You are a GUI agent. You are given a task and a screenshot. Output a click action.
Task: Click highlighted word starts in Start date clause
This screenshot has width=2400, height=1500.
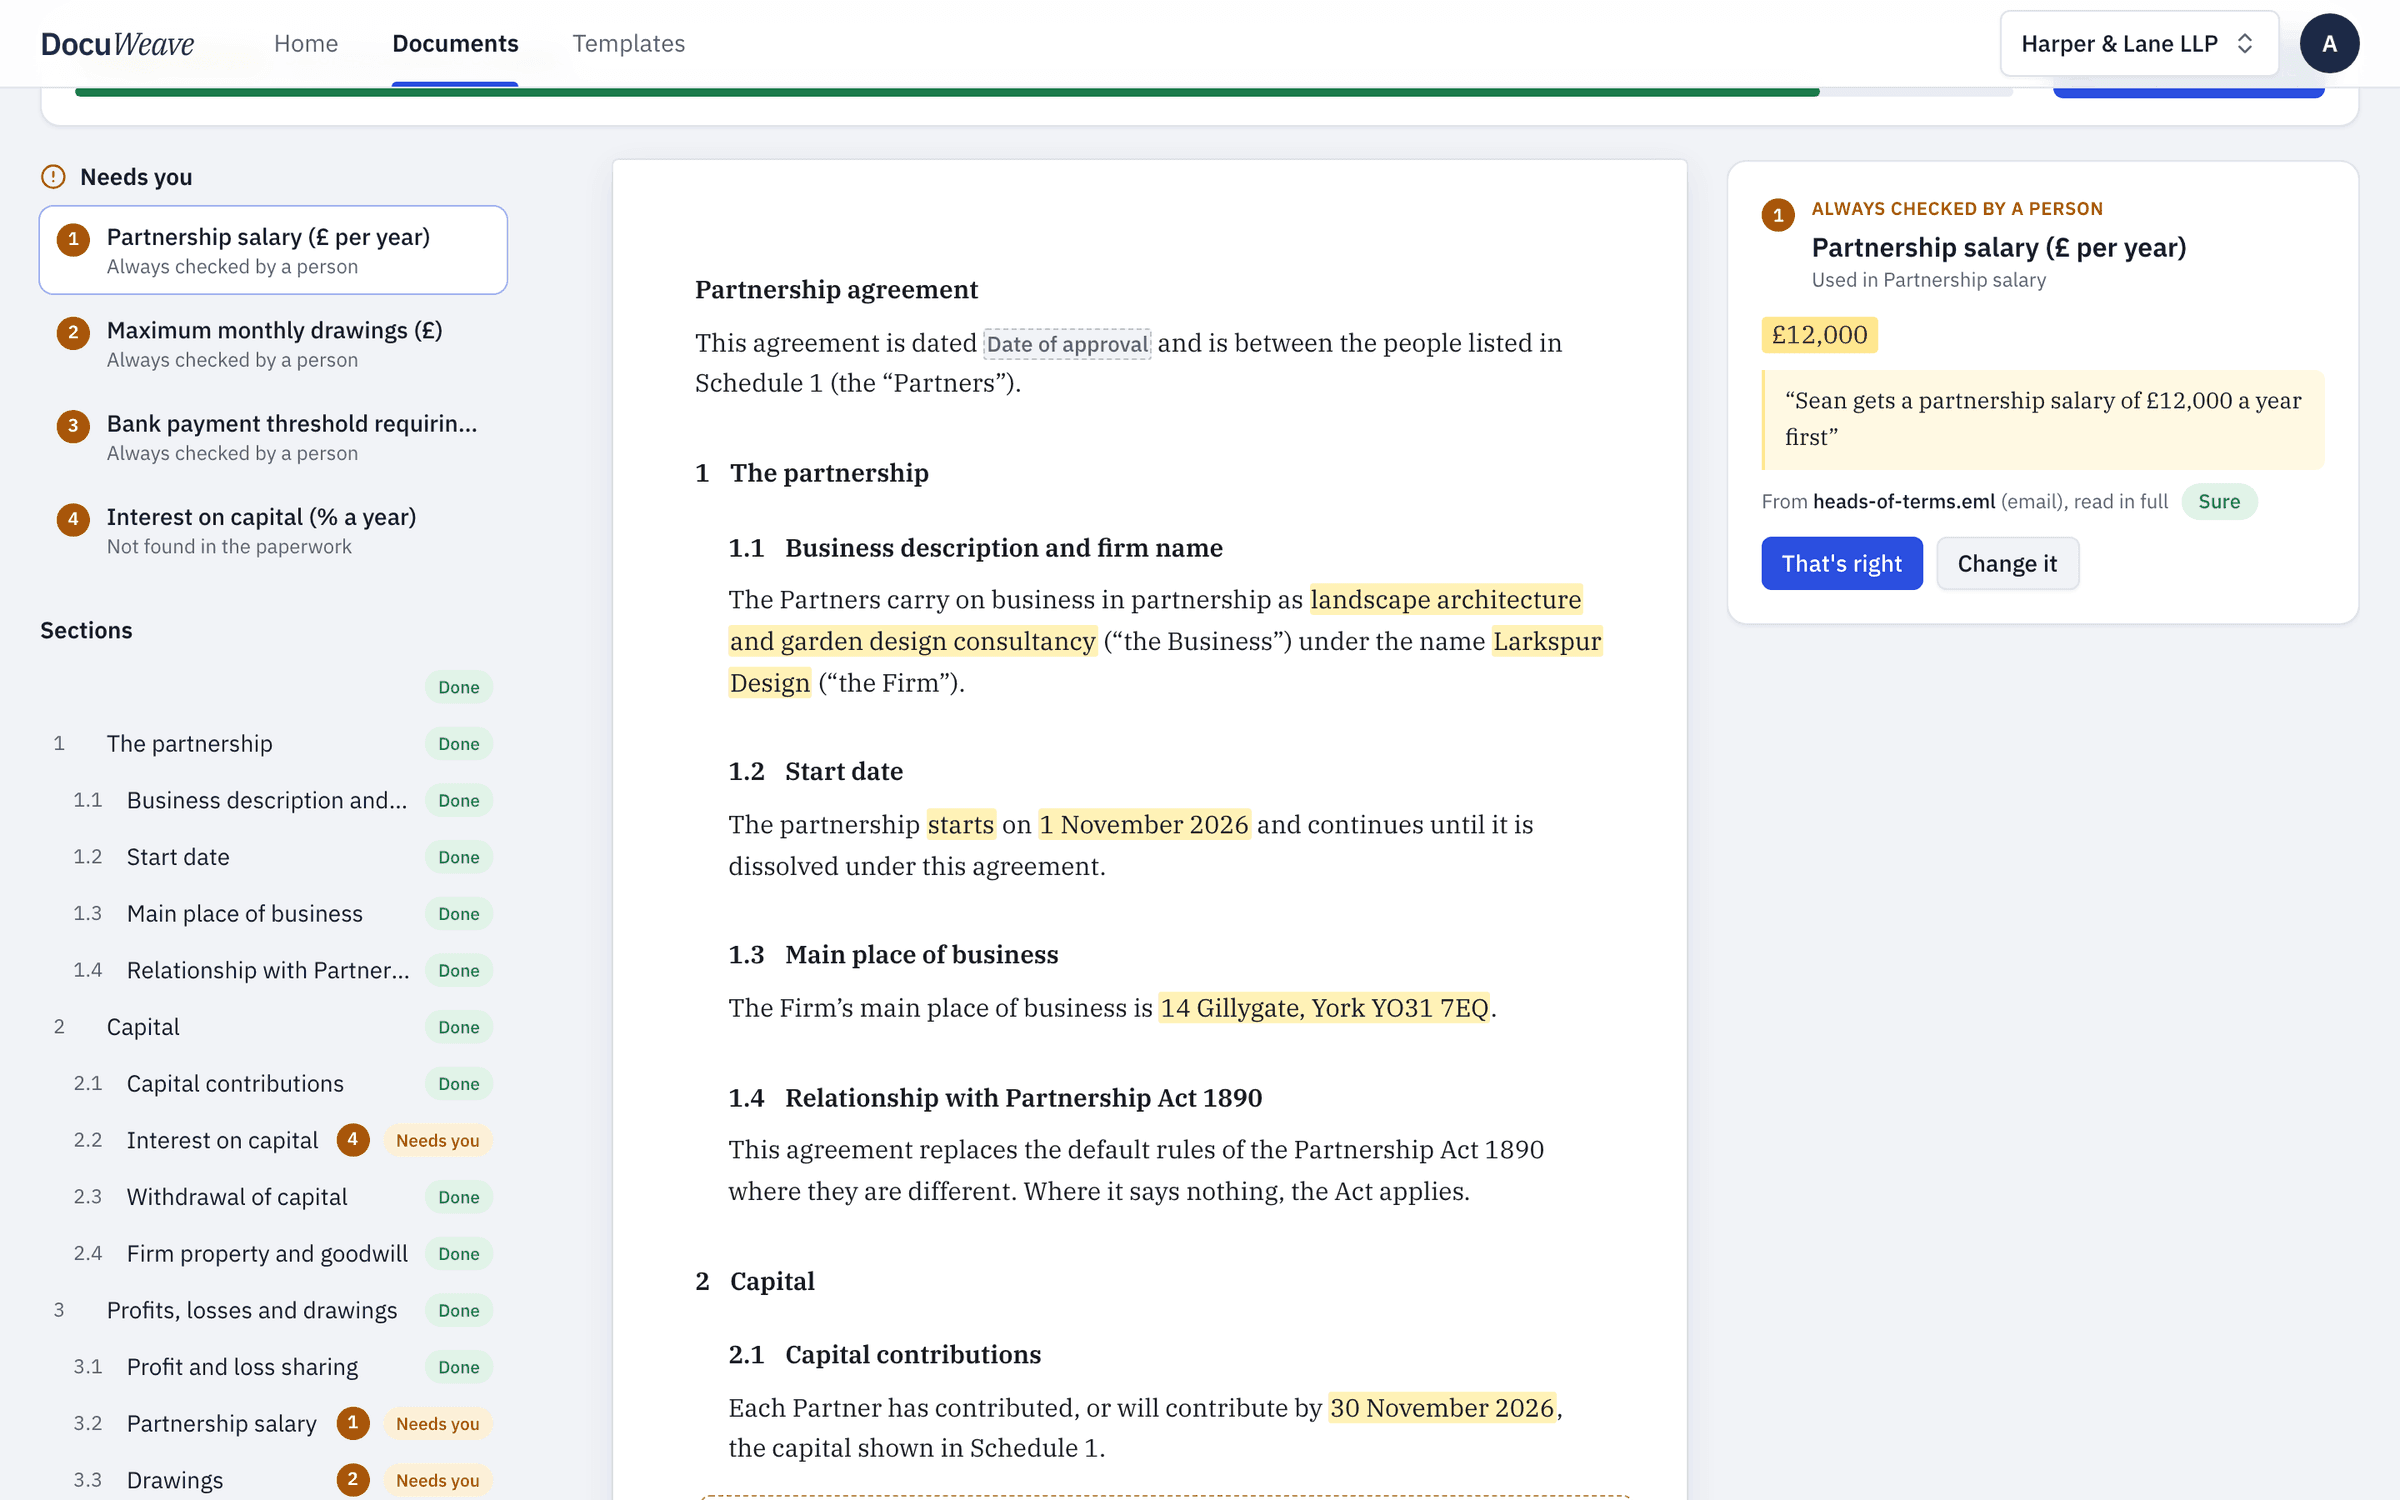coord(961,824)
